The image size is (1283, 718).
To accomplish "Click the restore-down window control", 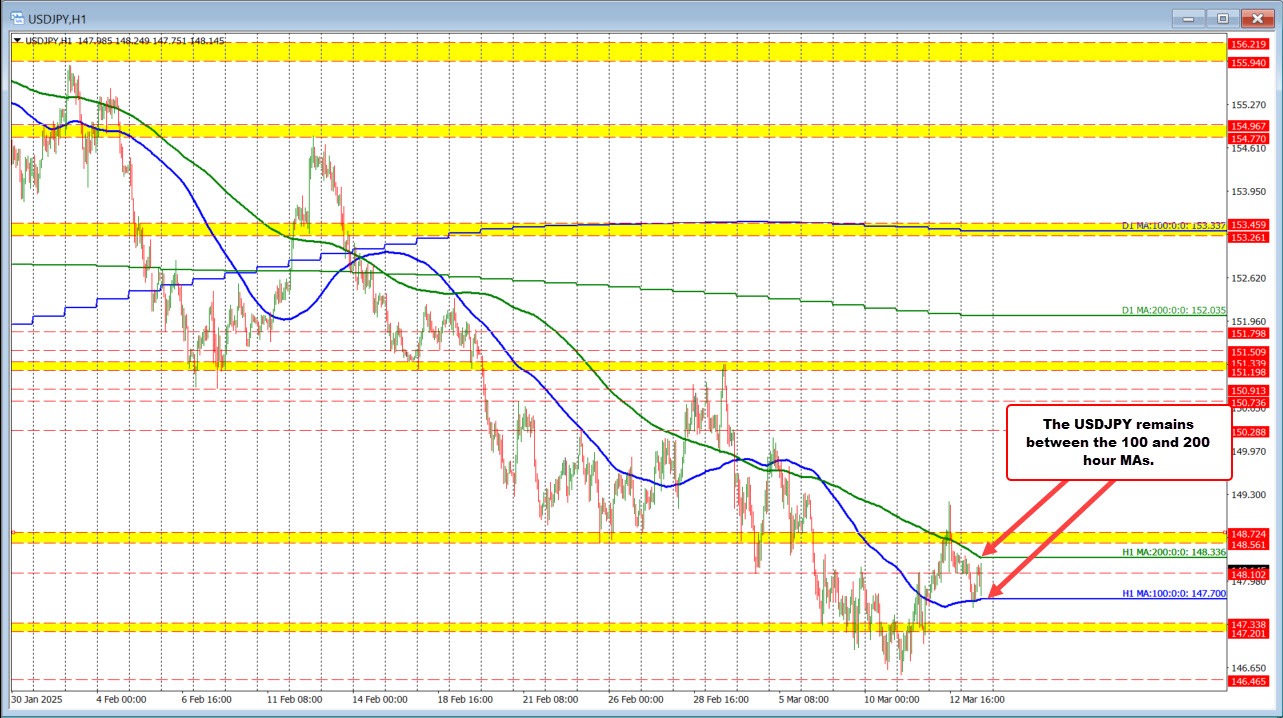I will click(x=1222, y=17).
